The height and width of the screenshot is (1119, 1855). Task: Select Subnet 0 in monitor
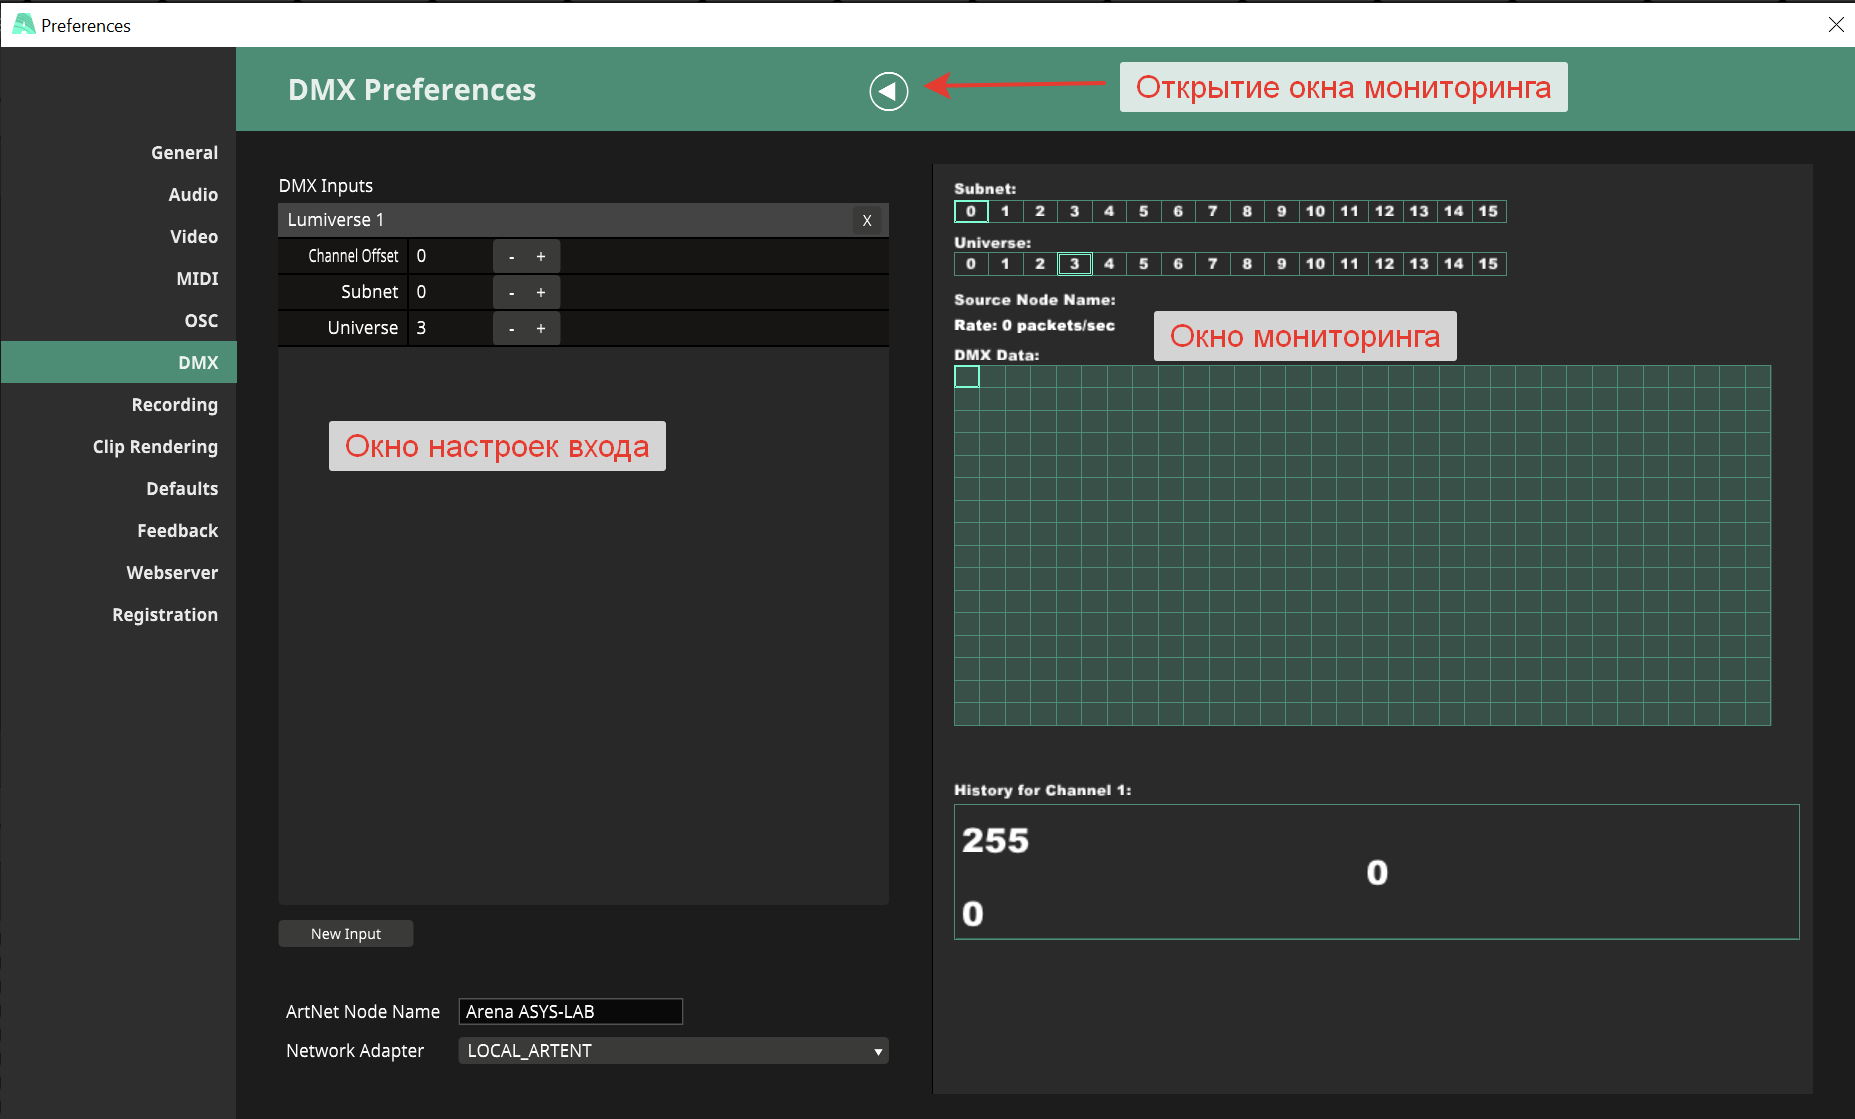coord(971,211)
